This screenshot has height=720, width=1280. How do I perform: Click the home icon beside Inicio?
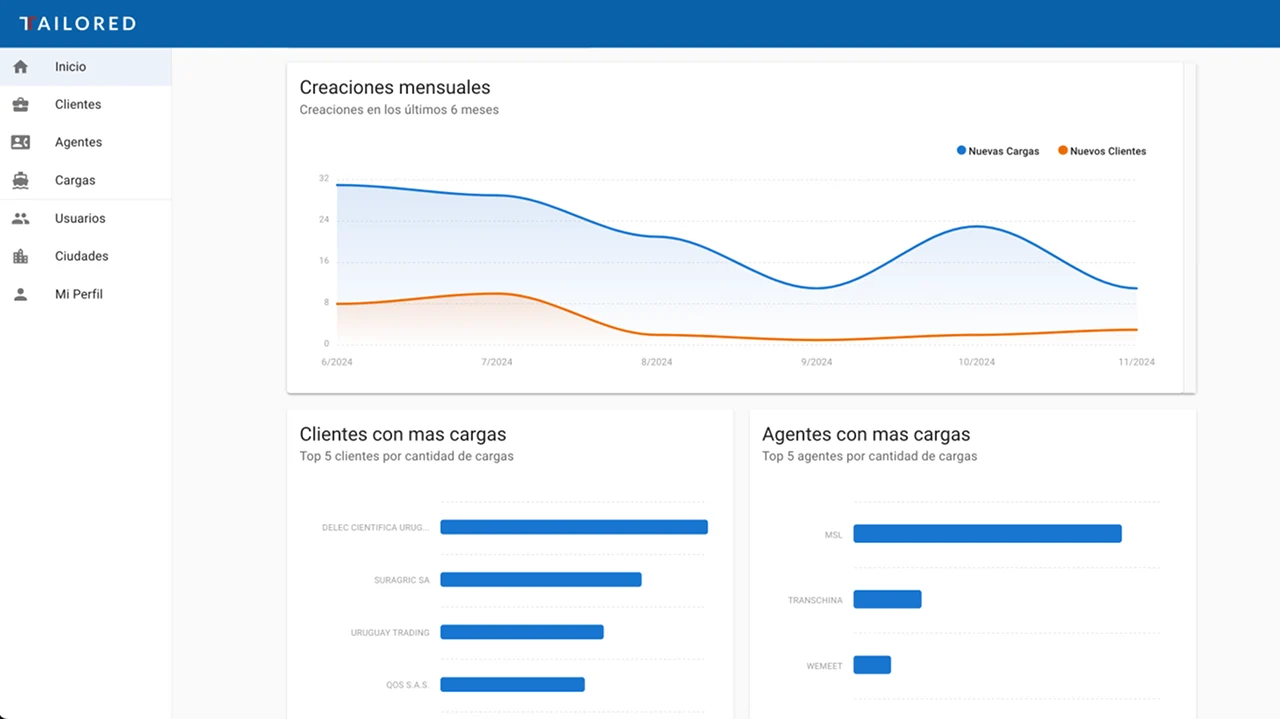pyautogui.click(x=20, y=67)
